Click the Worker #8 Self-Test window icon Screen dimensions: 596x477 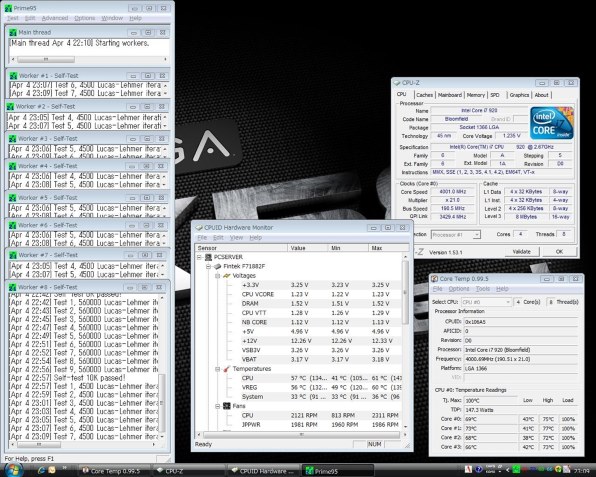pyautogui.click(x=13, y=287)
